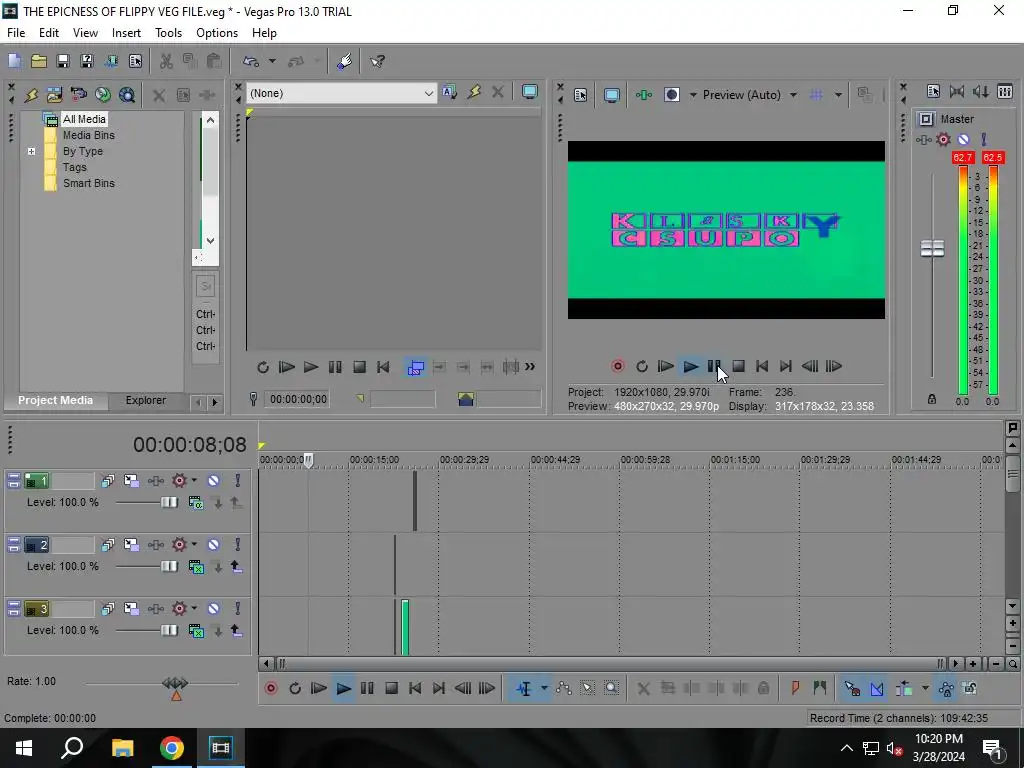Open the Tools menu
Image resolution: width=1024 pixels, height=768 pixels.
tap(168, 33)
